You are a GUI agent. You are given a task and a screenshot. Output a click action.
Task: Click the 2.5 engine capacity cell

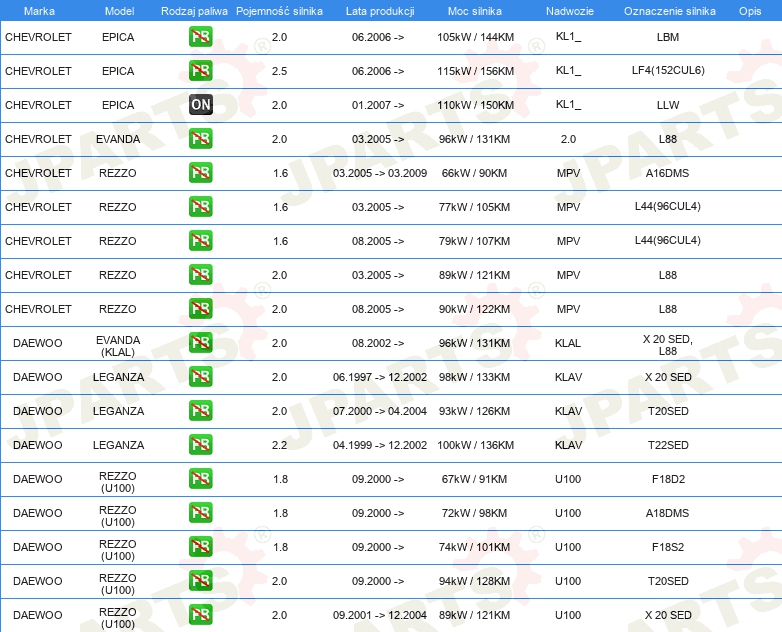[279, 71]
